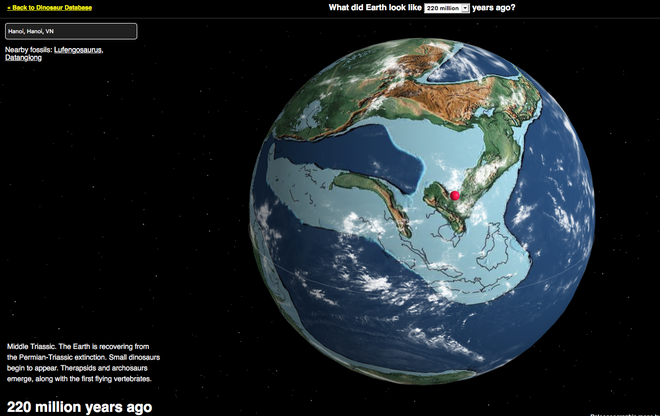Screen dimensions: 660x416
Task: Open the 220 million years dropdown
Action: pos(447,8)
